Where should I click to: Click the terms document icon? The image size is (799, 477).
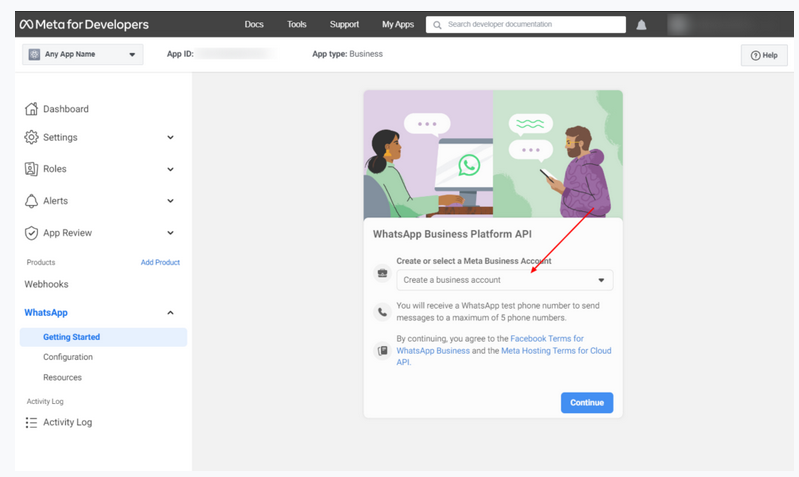click(x=382, y=351)
